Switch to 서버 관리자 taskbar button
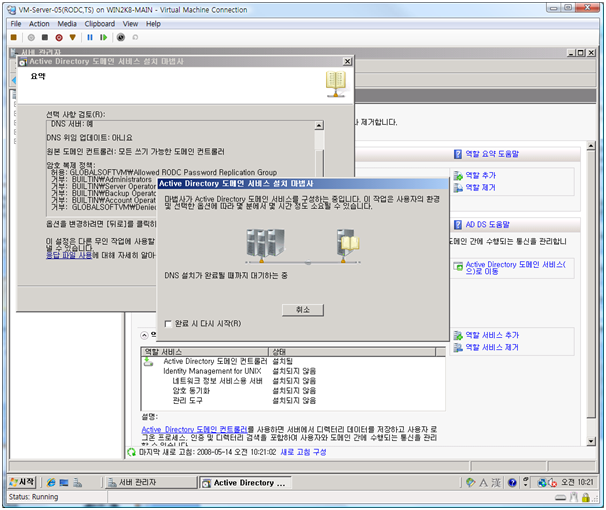The image size is (606, 510). pyautogui.click(x=151, y=483)
